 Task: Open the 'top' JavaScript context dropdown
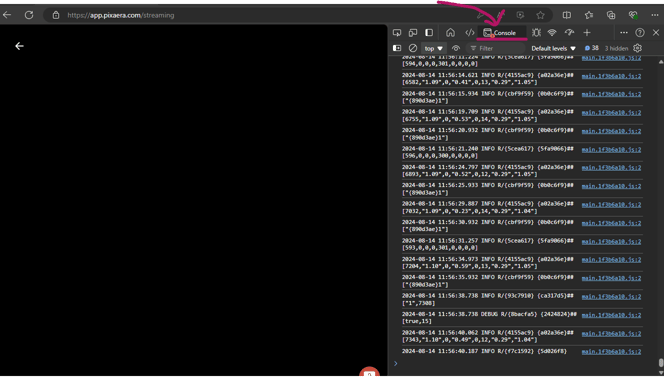point(434,48)
